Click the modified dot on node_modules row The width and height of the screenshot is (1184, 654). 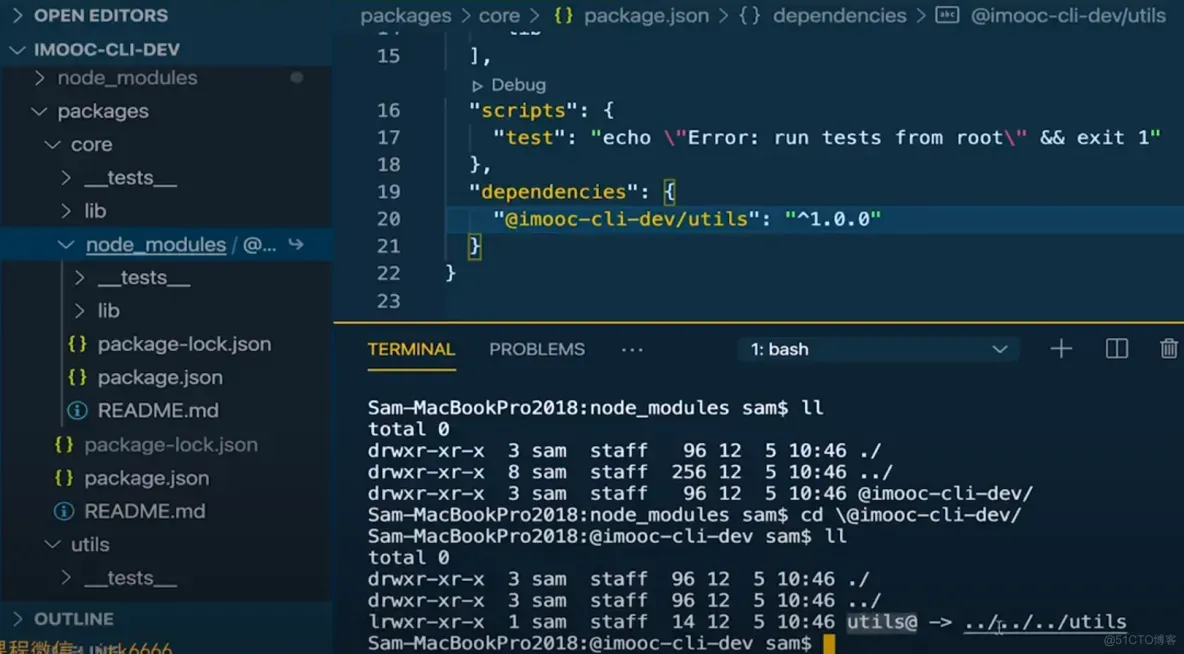(297, 78)
